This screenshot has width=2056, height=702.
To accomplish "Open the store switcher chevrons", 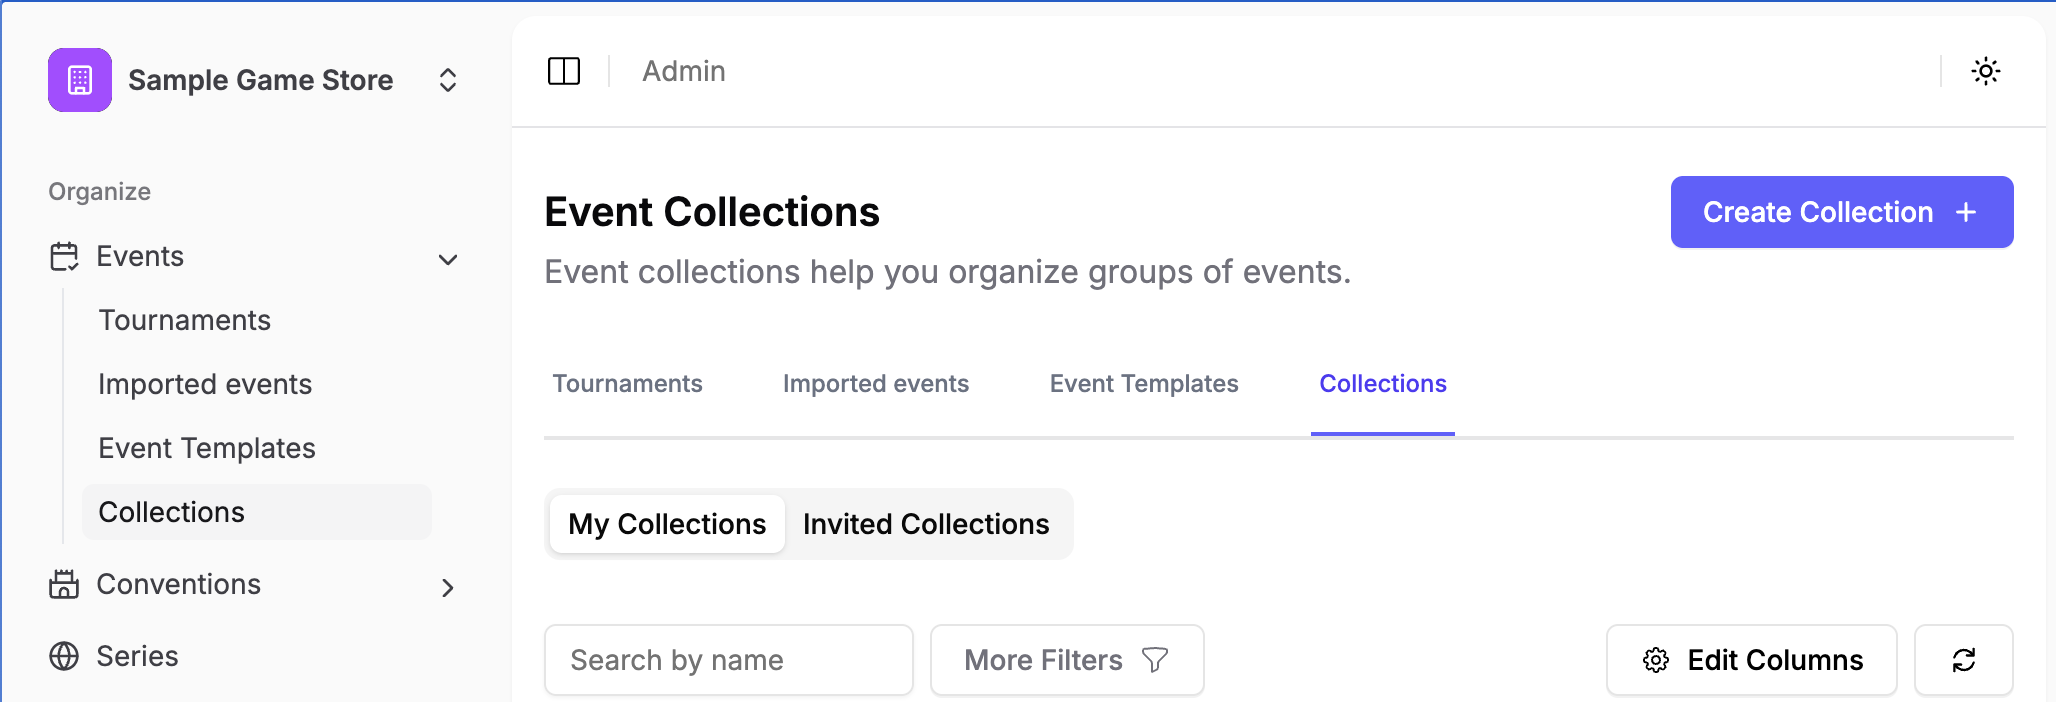I will point(448,80).
